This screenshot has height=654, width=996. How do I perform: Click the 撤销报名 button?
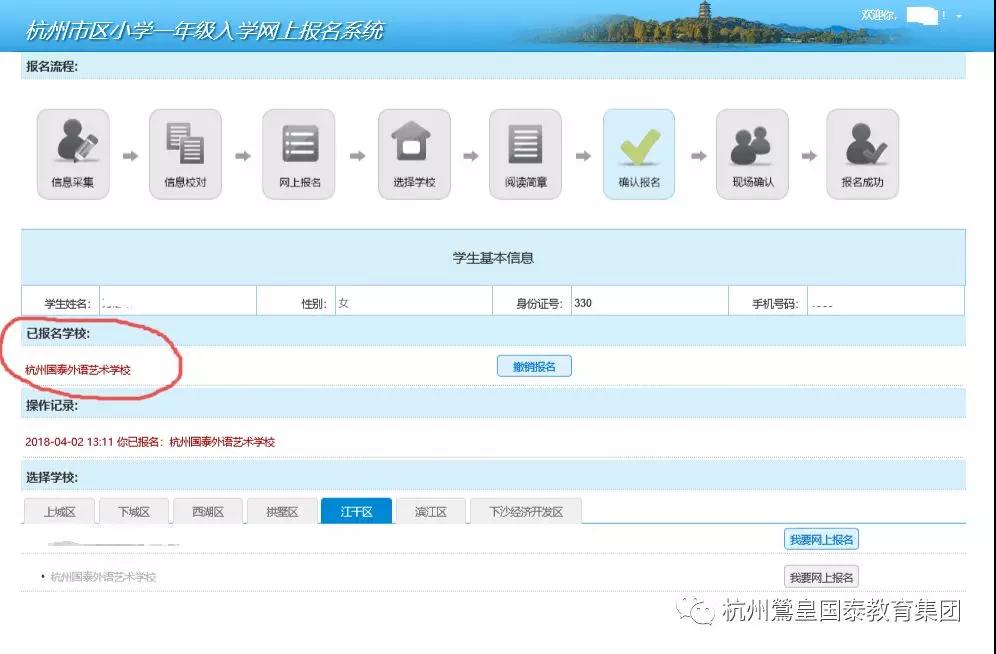coord(534,367)
